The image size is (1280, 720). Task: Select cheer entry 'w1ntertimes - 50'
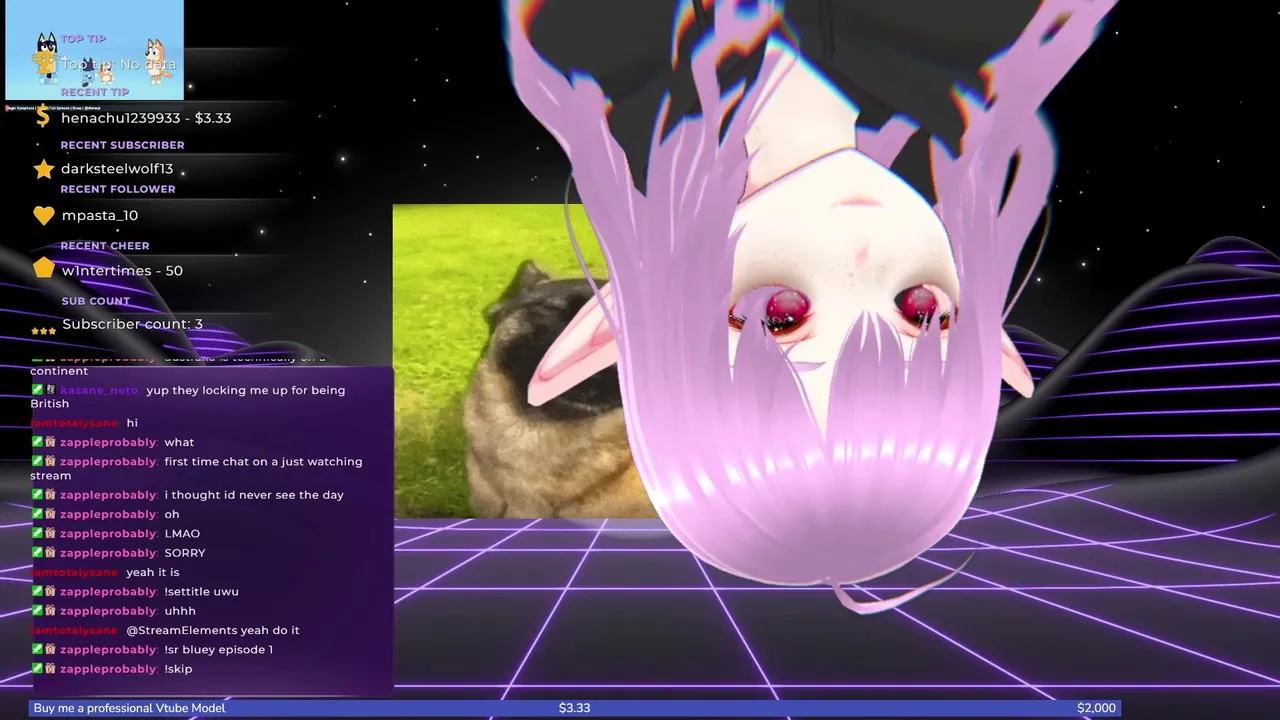(x=122, y=271)
